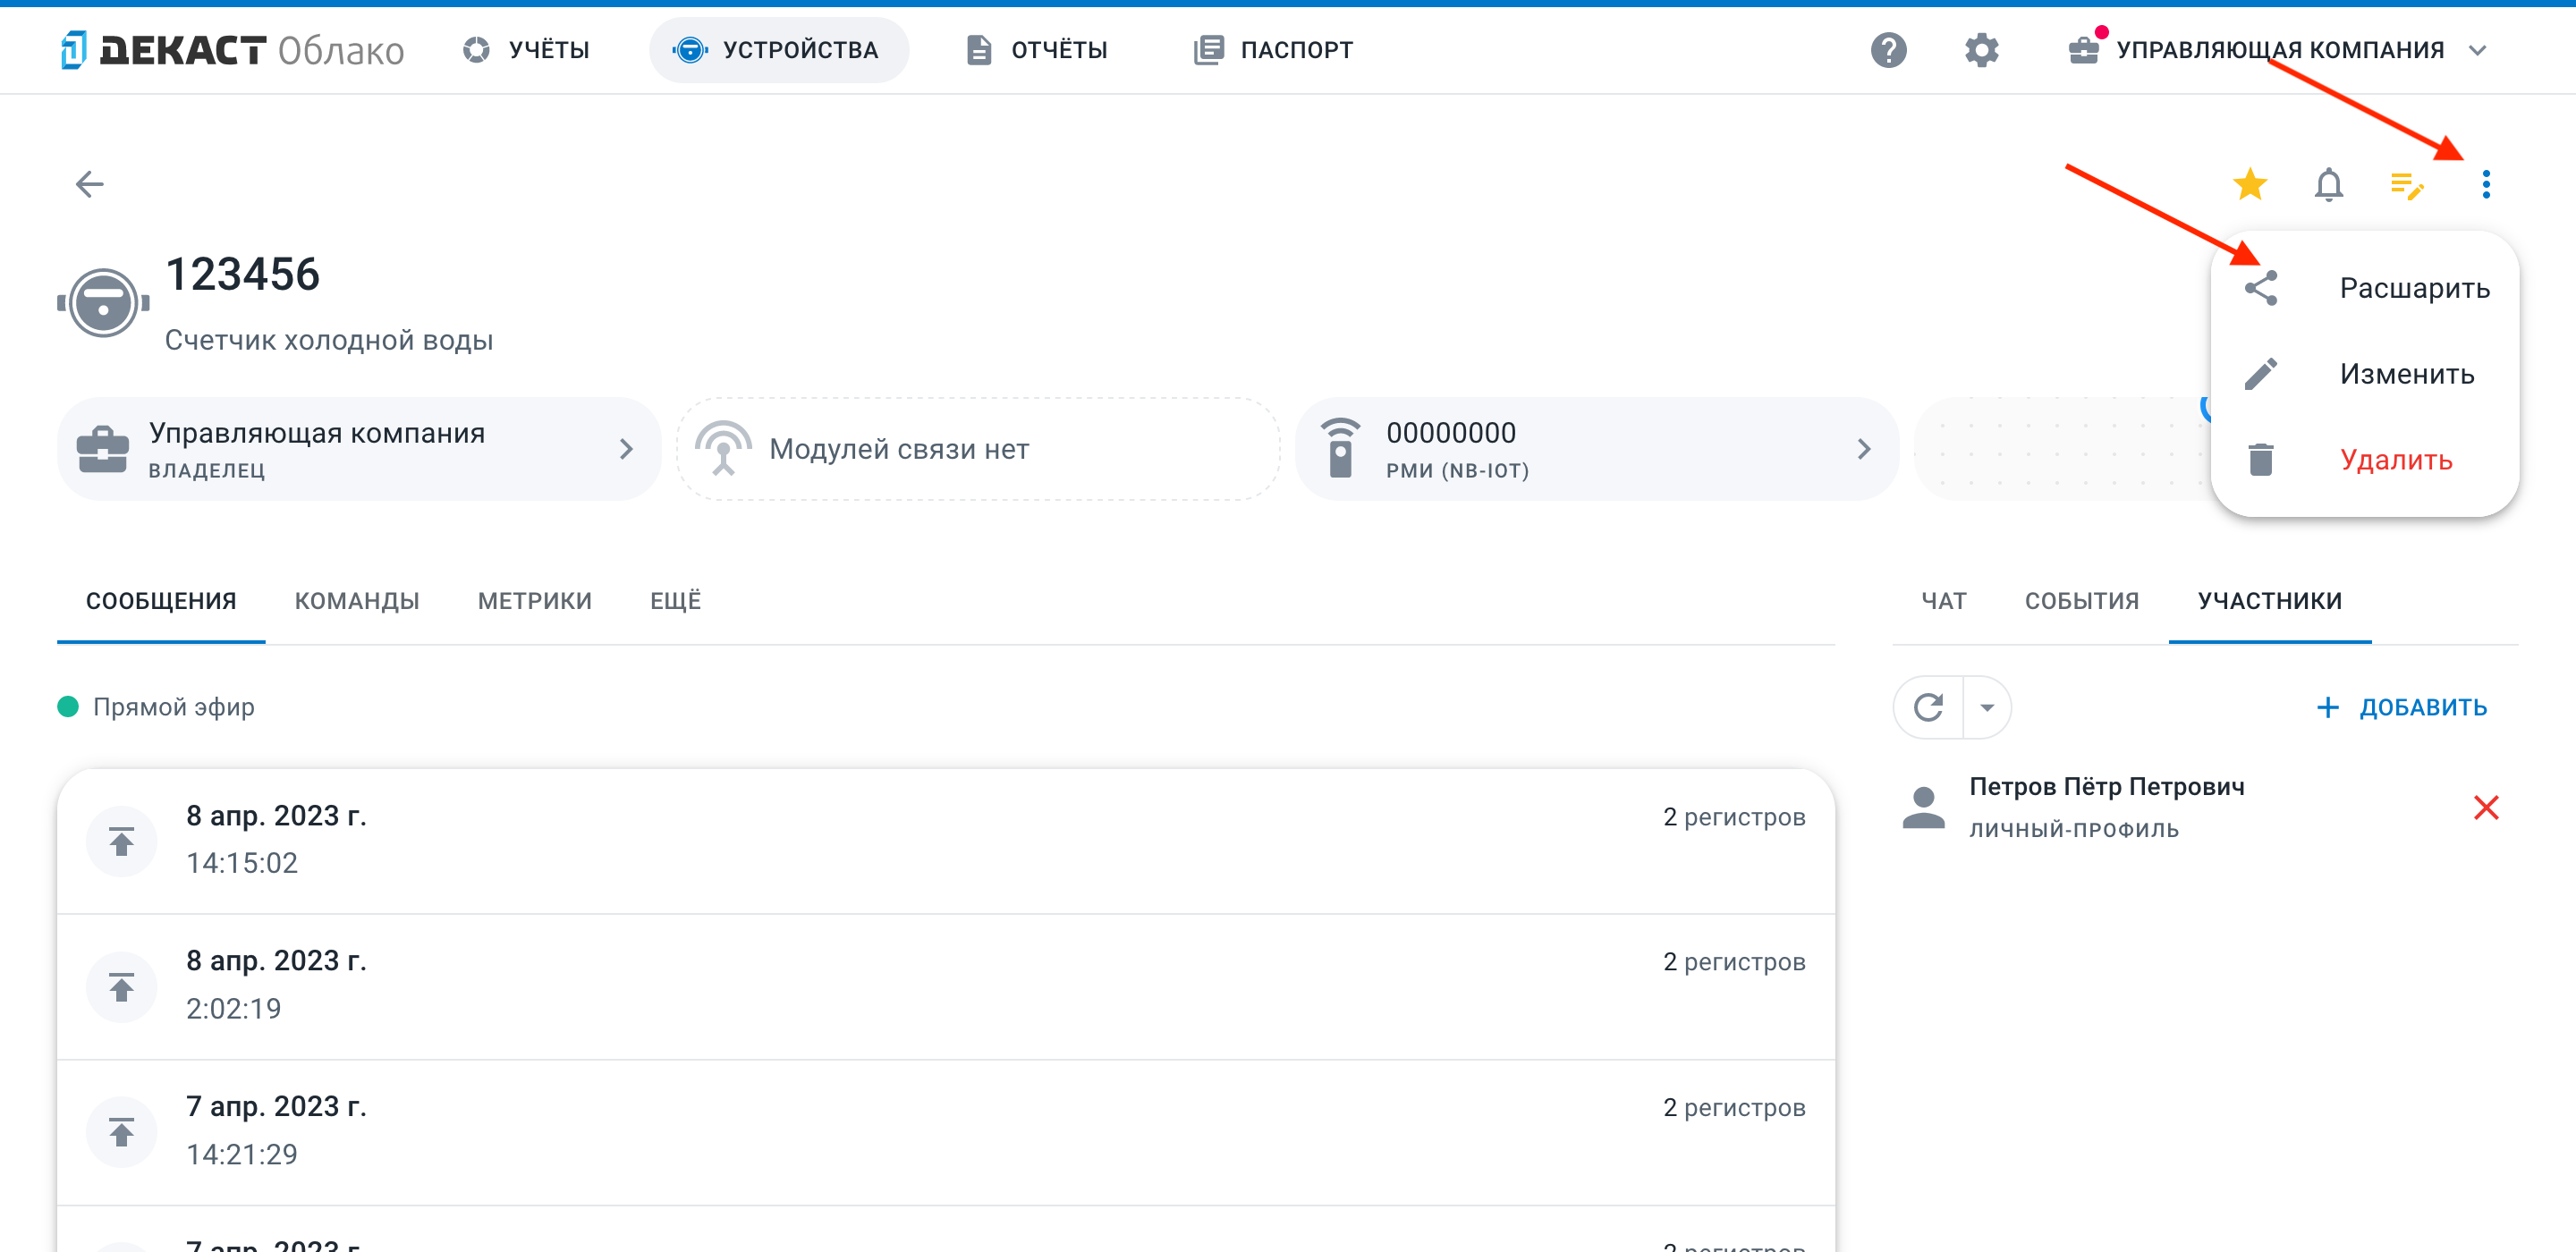The image size is (2576, 1252).
Task: Switch to the Сообщения tab
Action: coord(161,601)
